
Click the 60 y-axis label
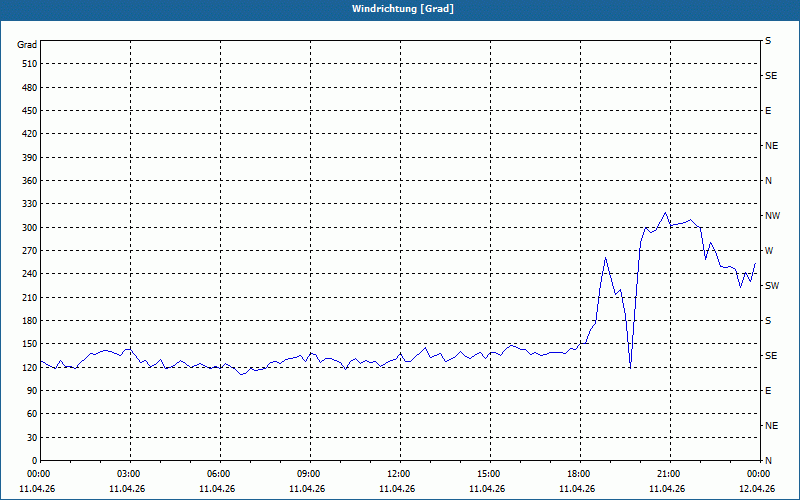[x=32, y=414]
